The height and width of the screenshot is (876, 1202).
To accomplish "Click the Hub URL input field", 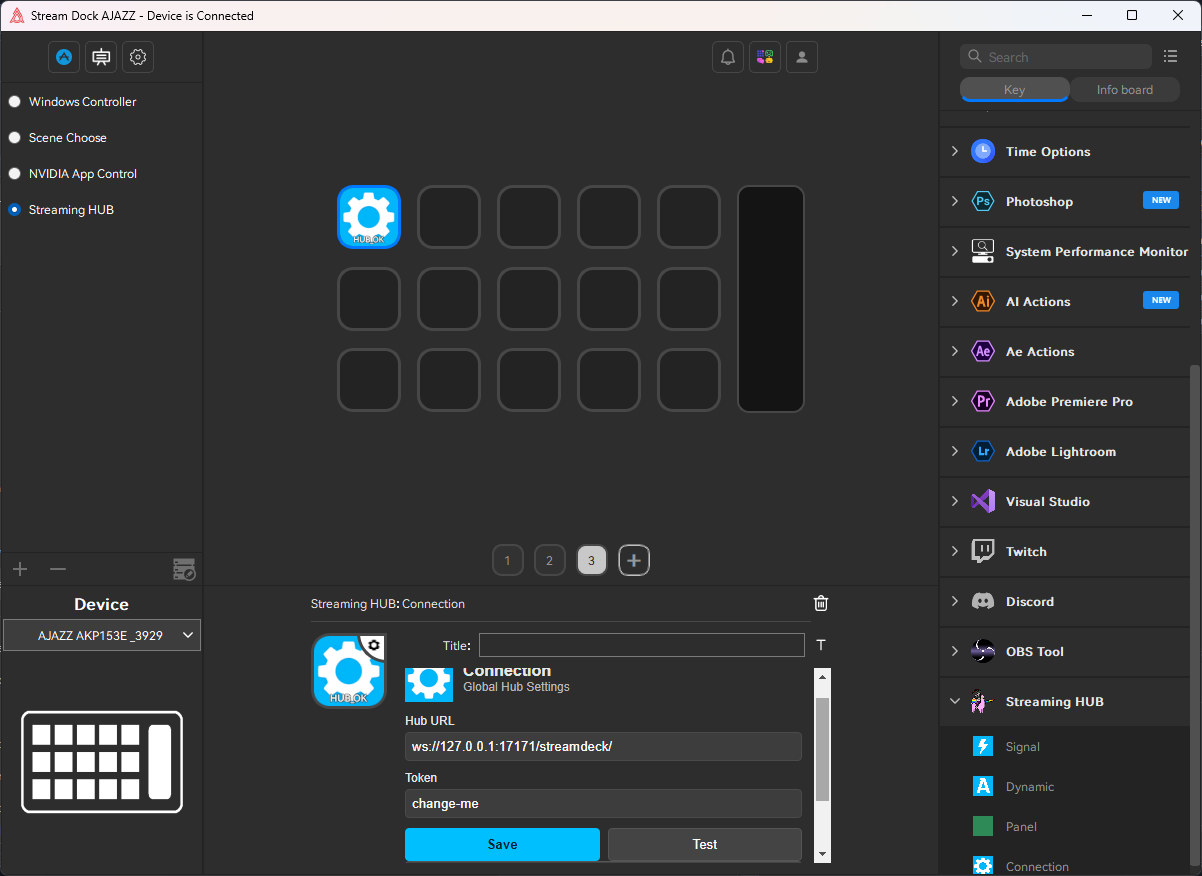I will (603, 746).
